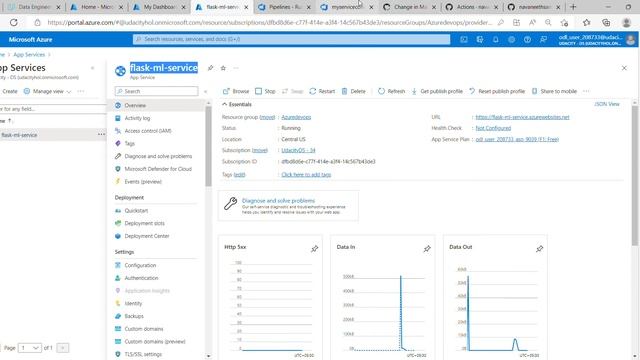The width and height of the screenshot is (640, 360).
Task: Open the more options ellipsis for the flask-ml-service row
Action: pyautogui.click(x=101, y=135)
